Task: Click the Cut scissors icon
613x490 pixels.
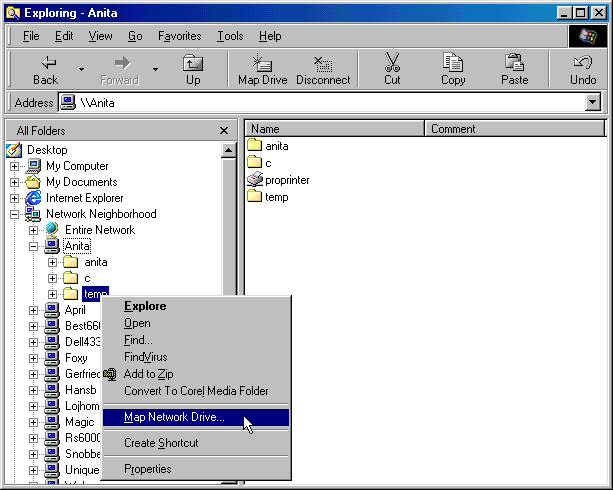Action: coord(392,63)
